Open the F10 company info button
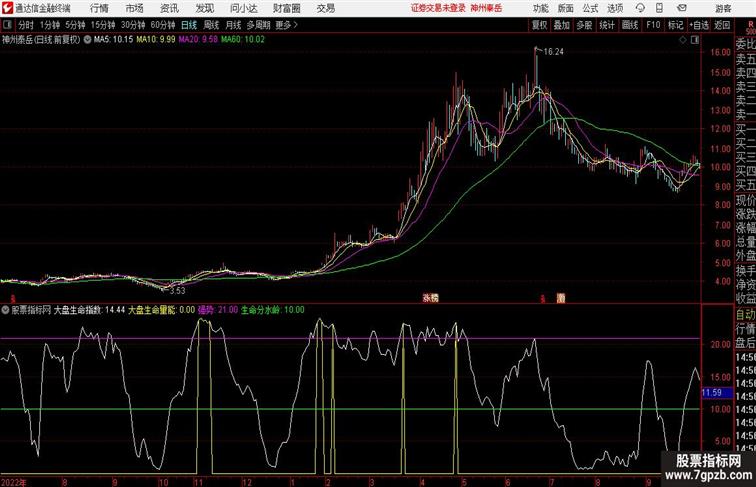756x487 pixels. [x=653, y=25]
